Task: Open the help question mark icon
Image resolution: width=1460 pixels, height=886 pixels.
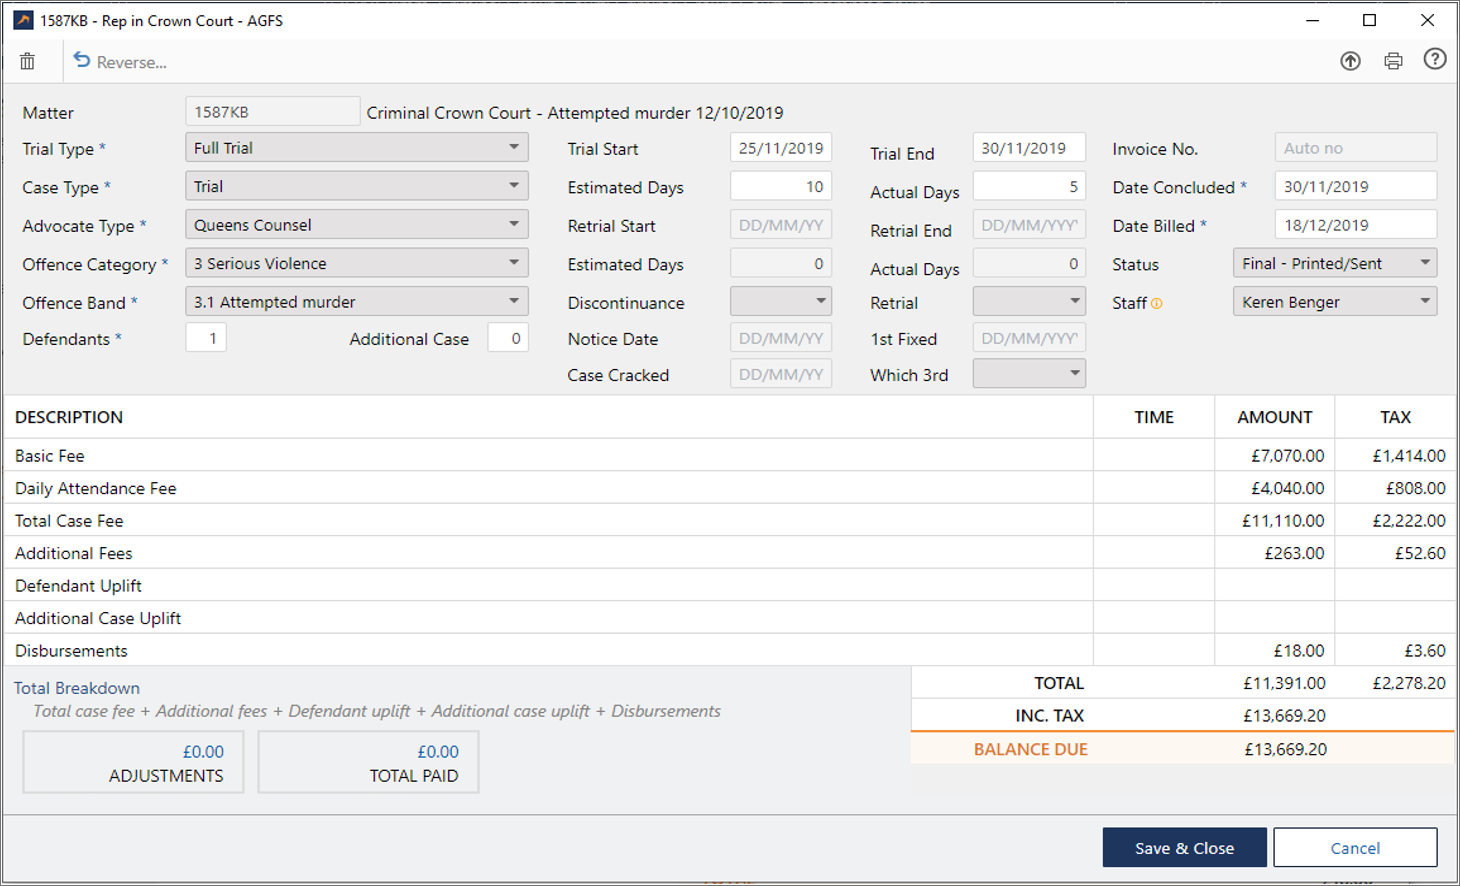Action: 1435,60
